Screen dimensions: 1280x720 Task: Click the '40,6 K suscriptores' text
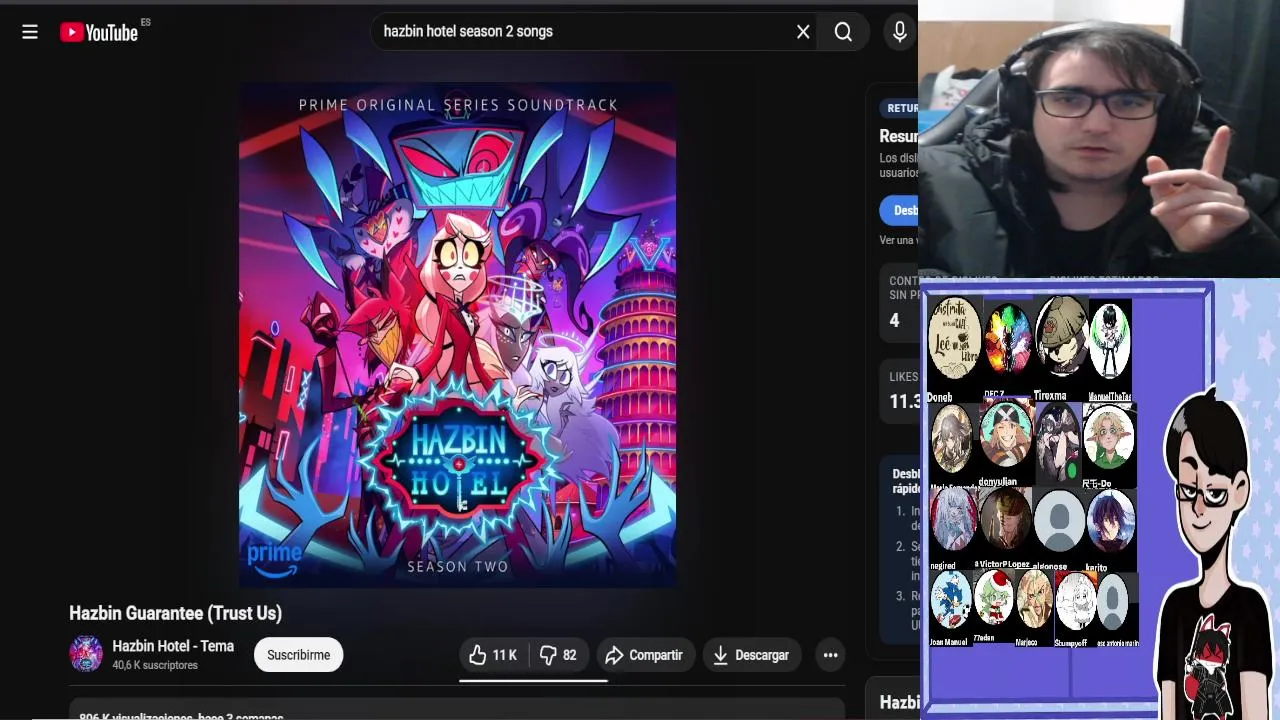coord(155,665)
